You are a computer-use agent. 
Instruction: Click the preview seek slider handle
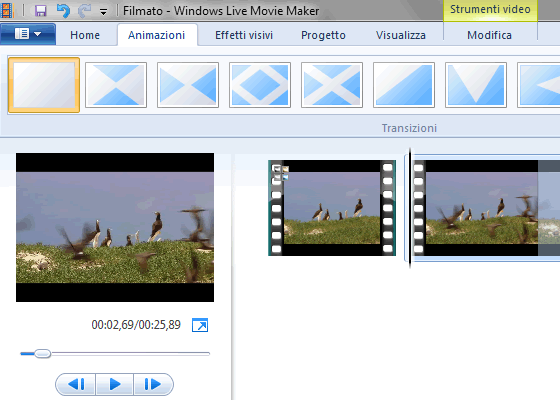tap(42, 354)
